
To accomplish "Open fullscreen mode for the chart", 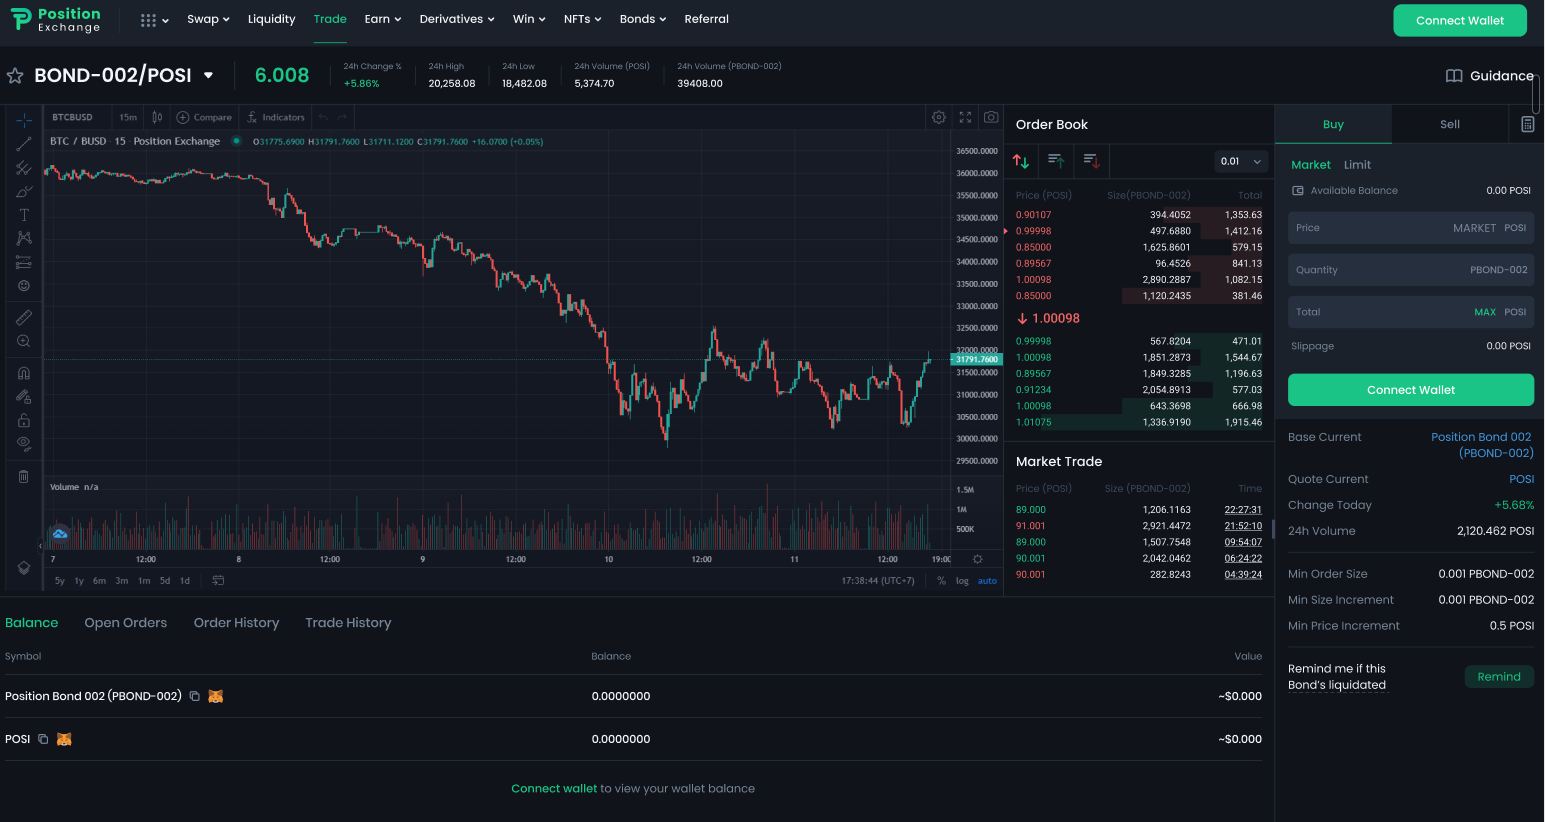I will (965, 117).
